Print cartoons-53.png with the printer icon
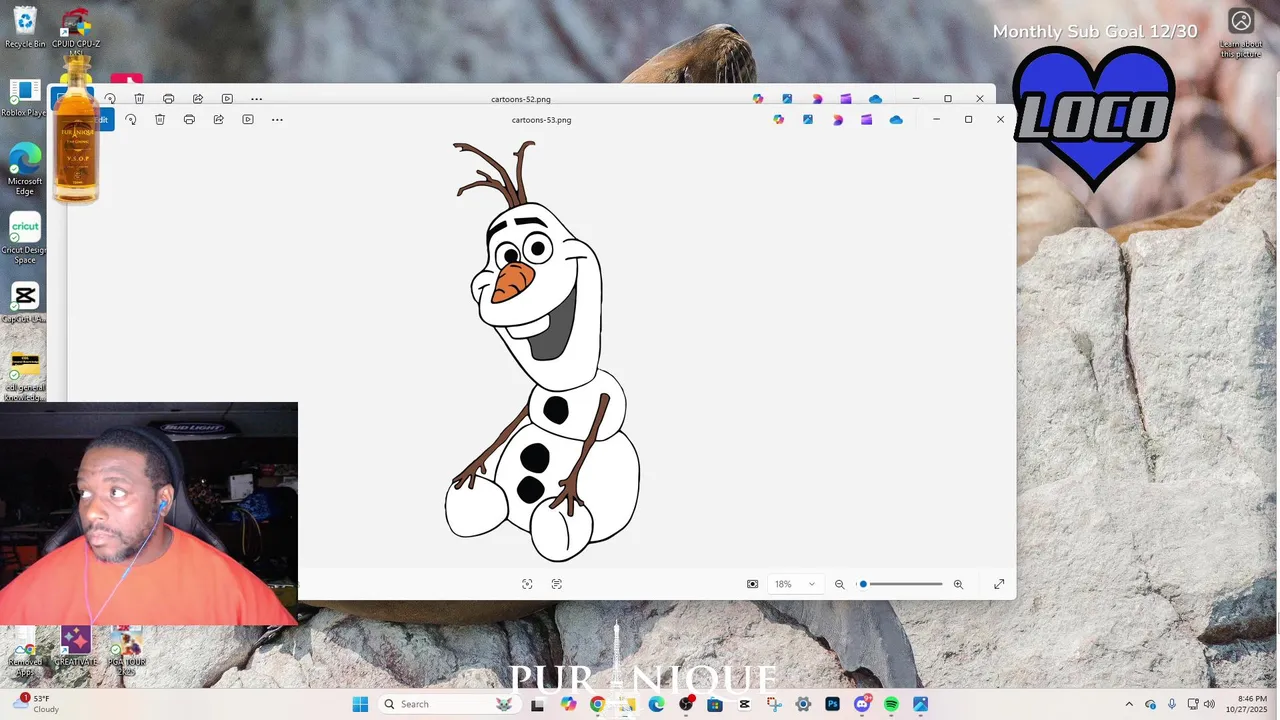This screenshot has width=1280, height=720. pos(189,120)
